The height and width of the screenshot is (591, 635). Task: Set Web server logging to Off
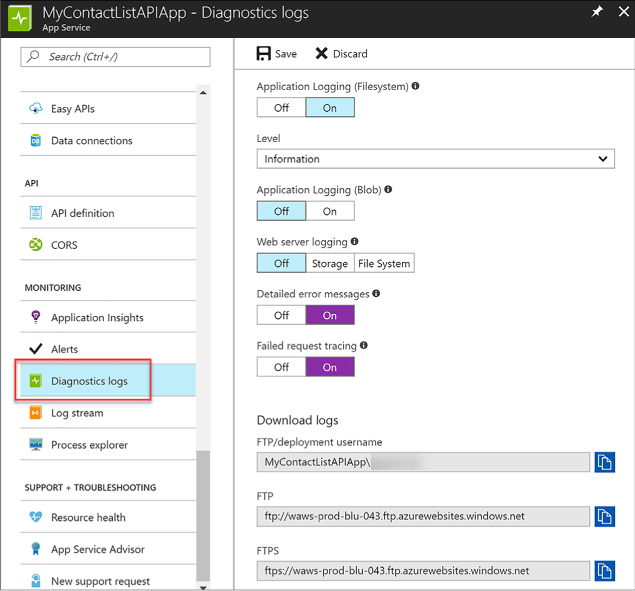(281, 263)
